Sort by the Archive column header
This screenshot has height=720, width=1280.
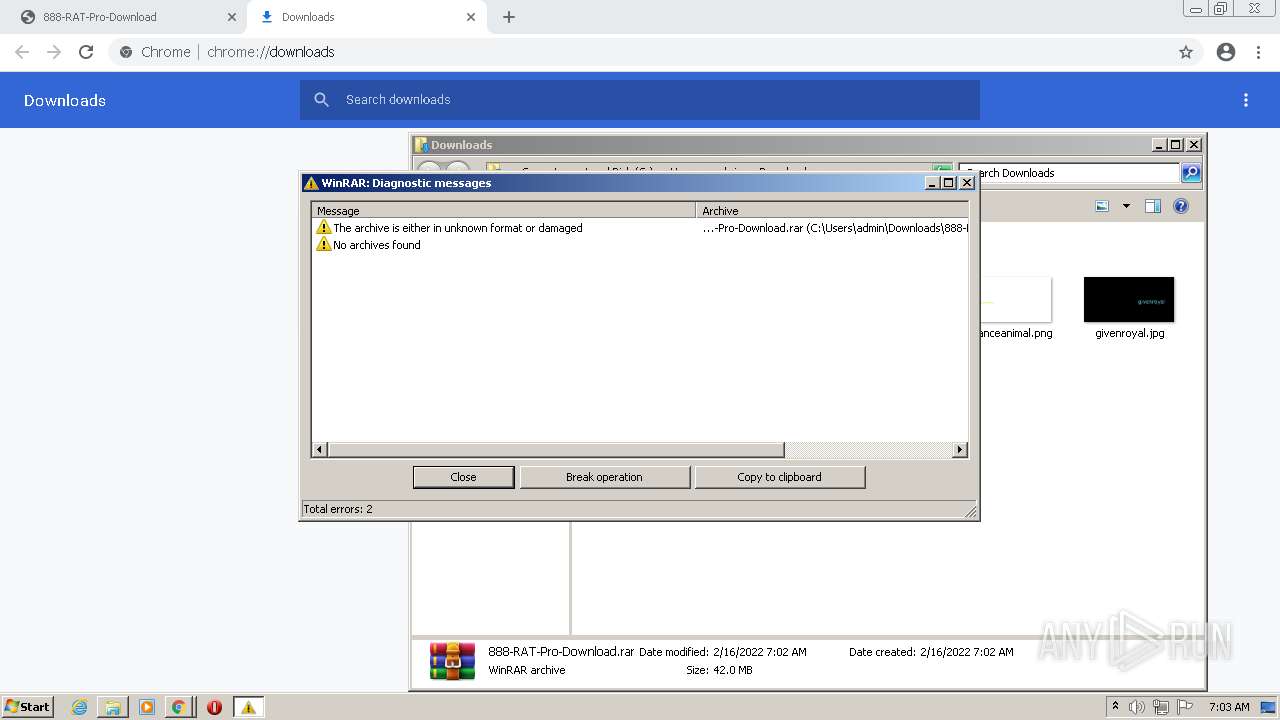tap(832, 210)
